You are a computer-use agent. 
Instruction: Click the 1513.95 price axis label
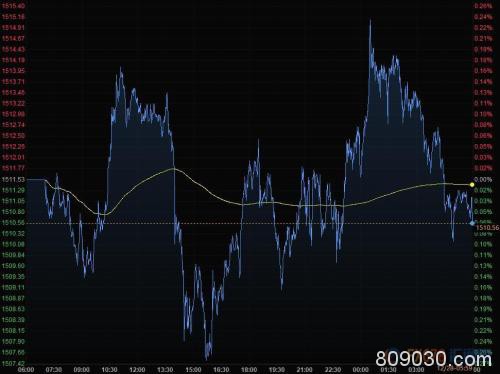(13, 71)
